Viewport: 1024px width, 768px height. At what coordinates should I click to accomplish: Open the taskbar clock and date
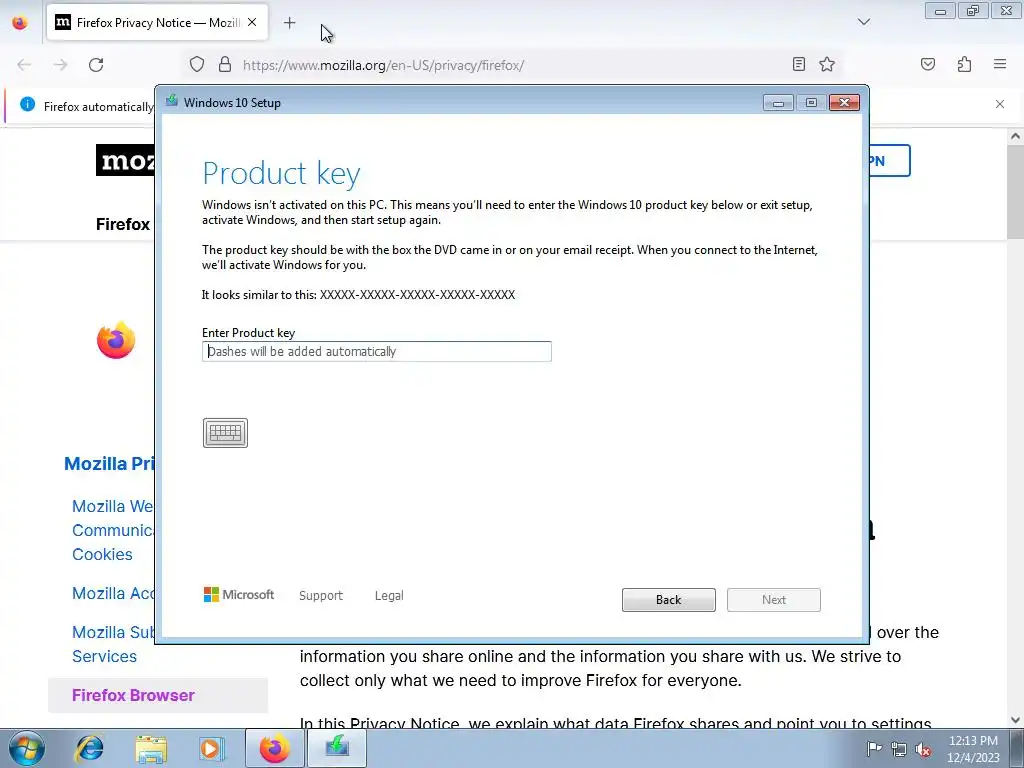tap(973, 749)
